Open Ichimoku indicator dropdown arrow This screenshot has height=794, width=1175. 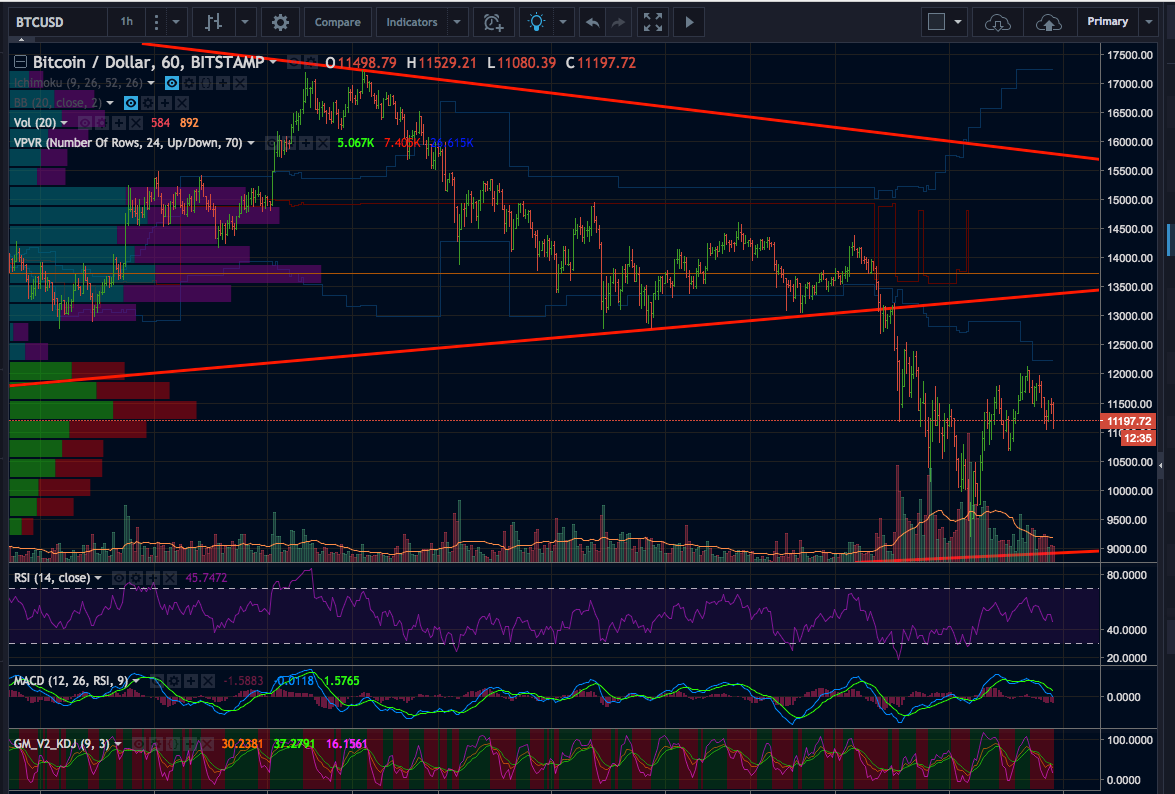(151, 83)
